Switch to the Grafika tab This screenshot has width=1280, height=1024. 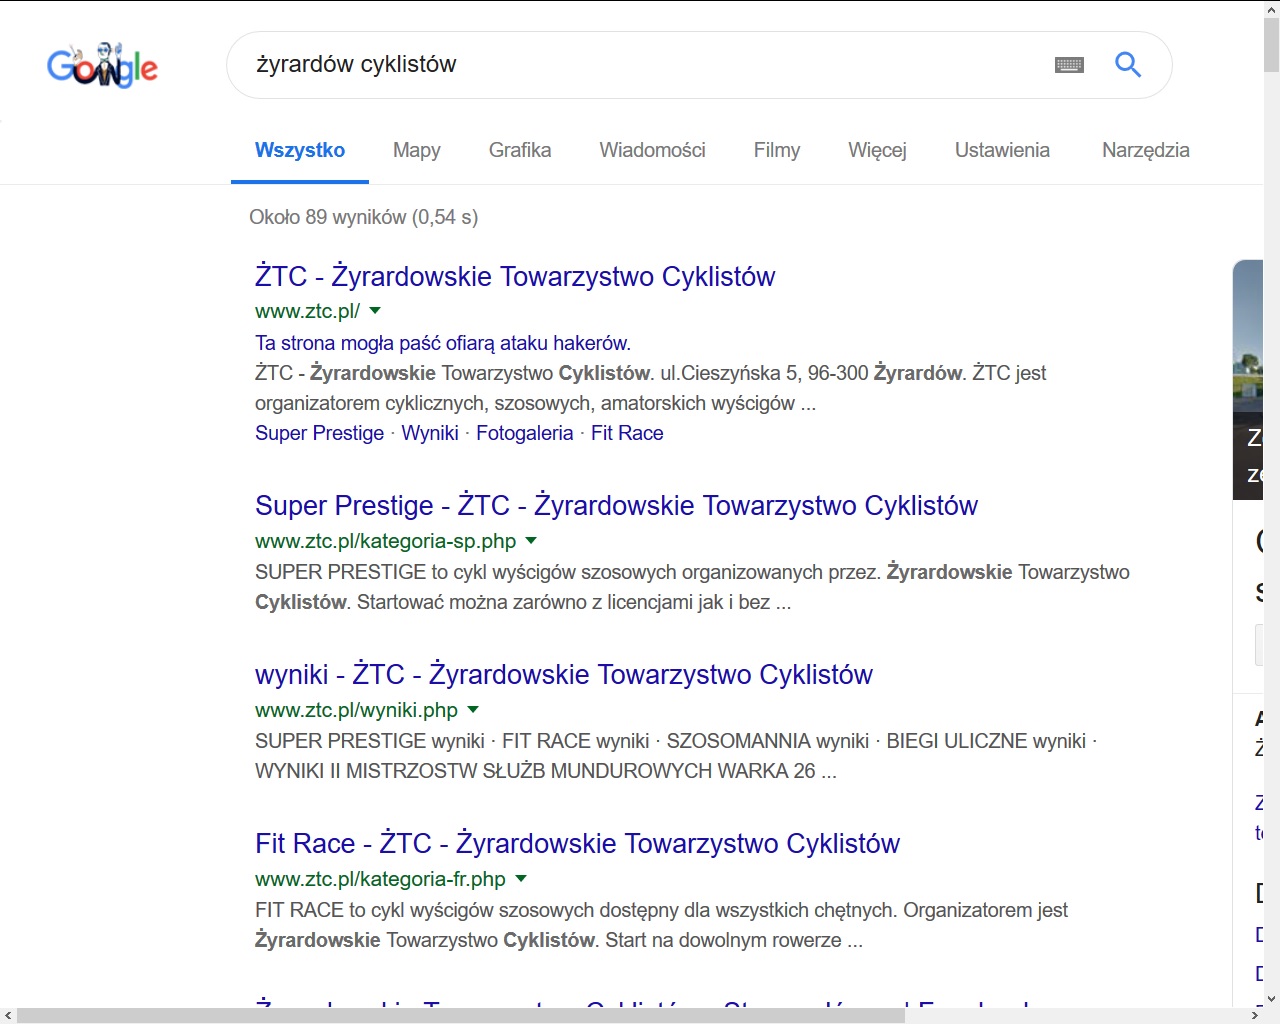coord(520,150)
